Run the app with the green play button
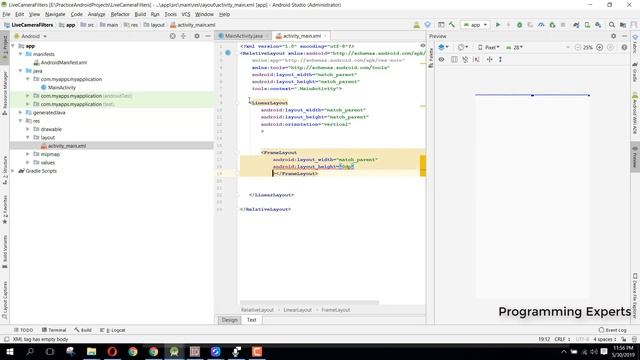 pos(498,25)
